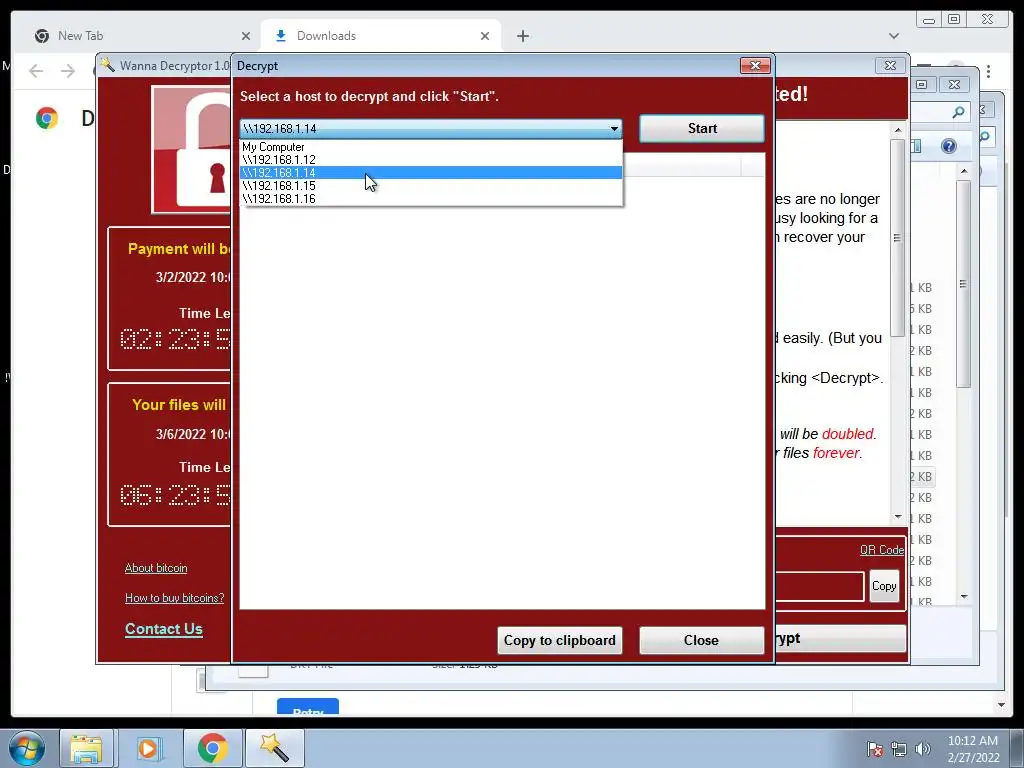Screen dimensions: 1024x768
Task: Open Chrome's tab search chevron
Action: [x=893, y=36]
